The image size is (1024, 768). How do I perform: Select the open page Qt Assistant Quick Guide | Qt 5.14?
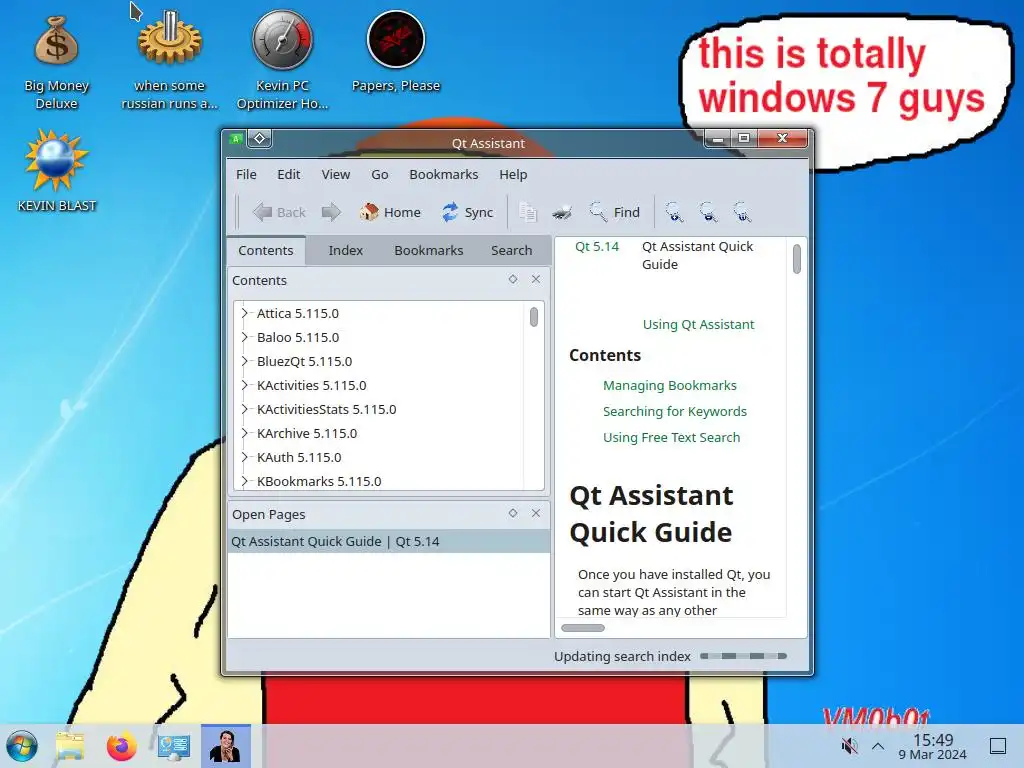[389, 541]
